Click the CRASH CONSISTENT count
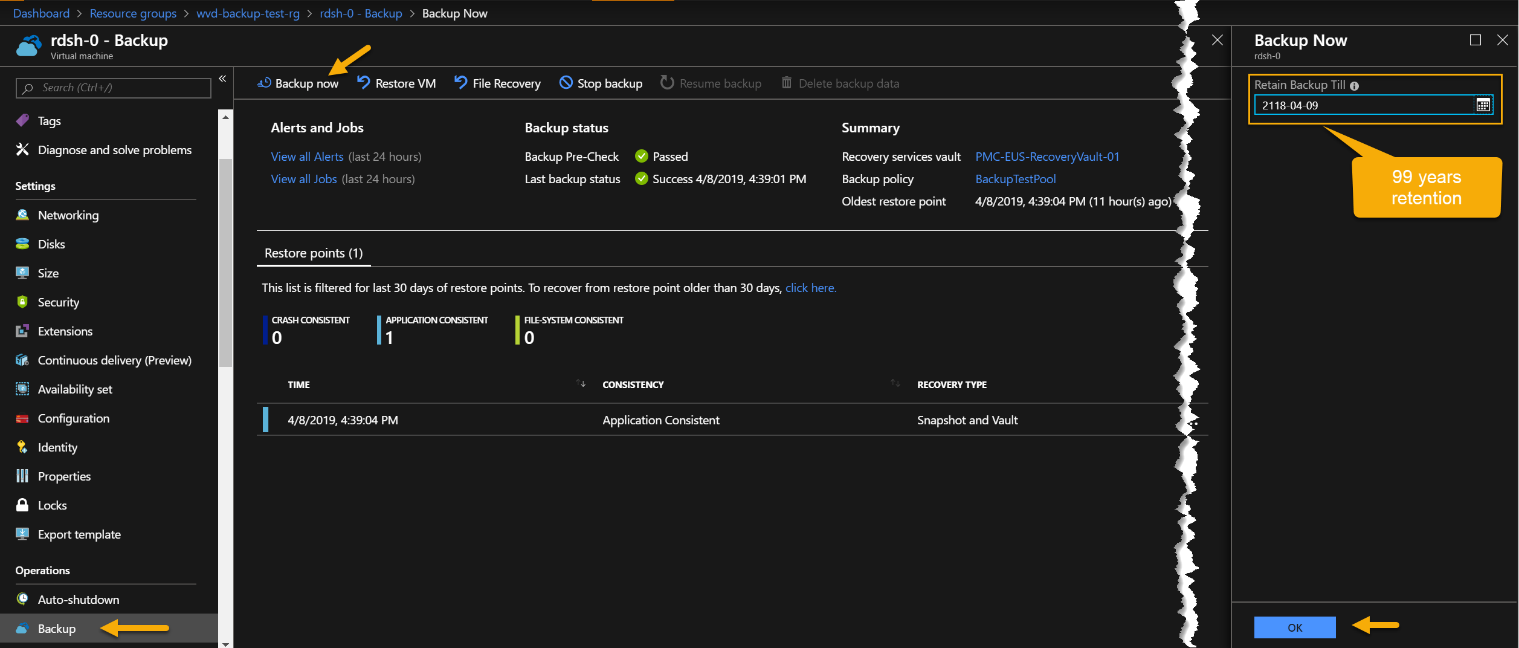Screen dimensions: 1519x648 tap(277, 338)
